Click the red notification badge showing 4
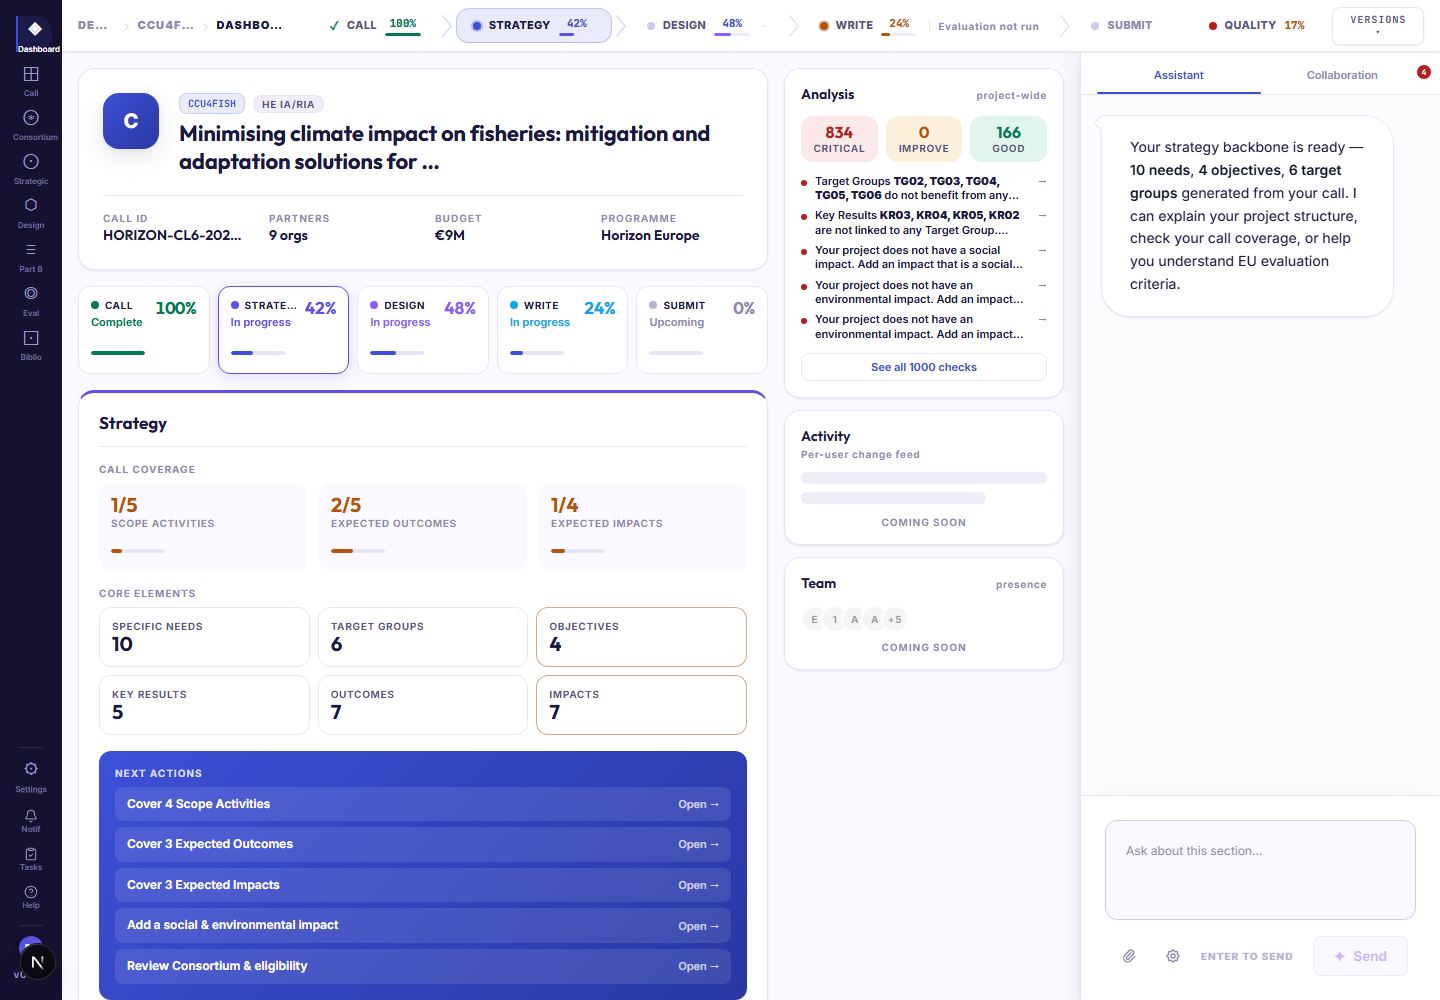This screenshot has height=1000, width=1440. coord(1424,72)
